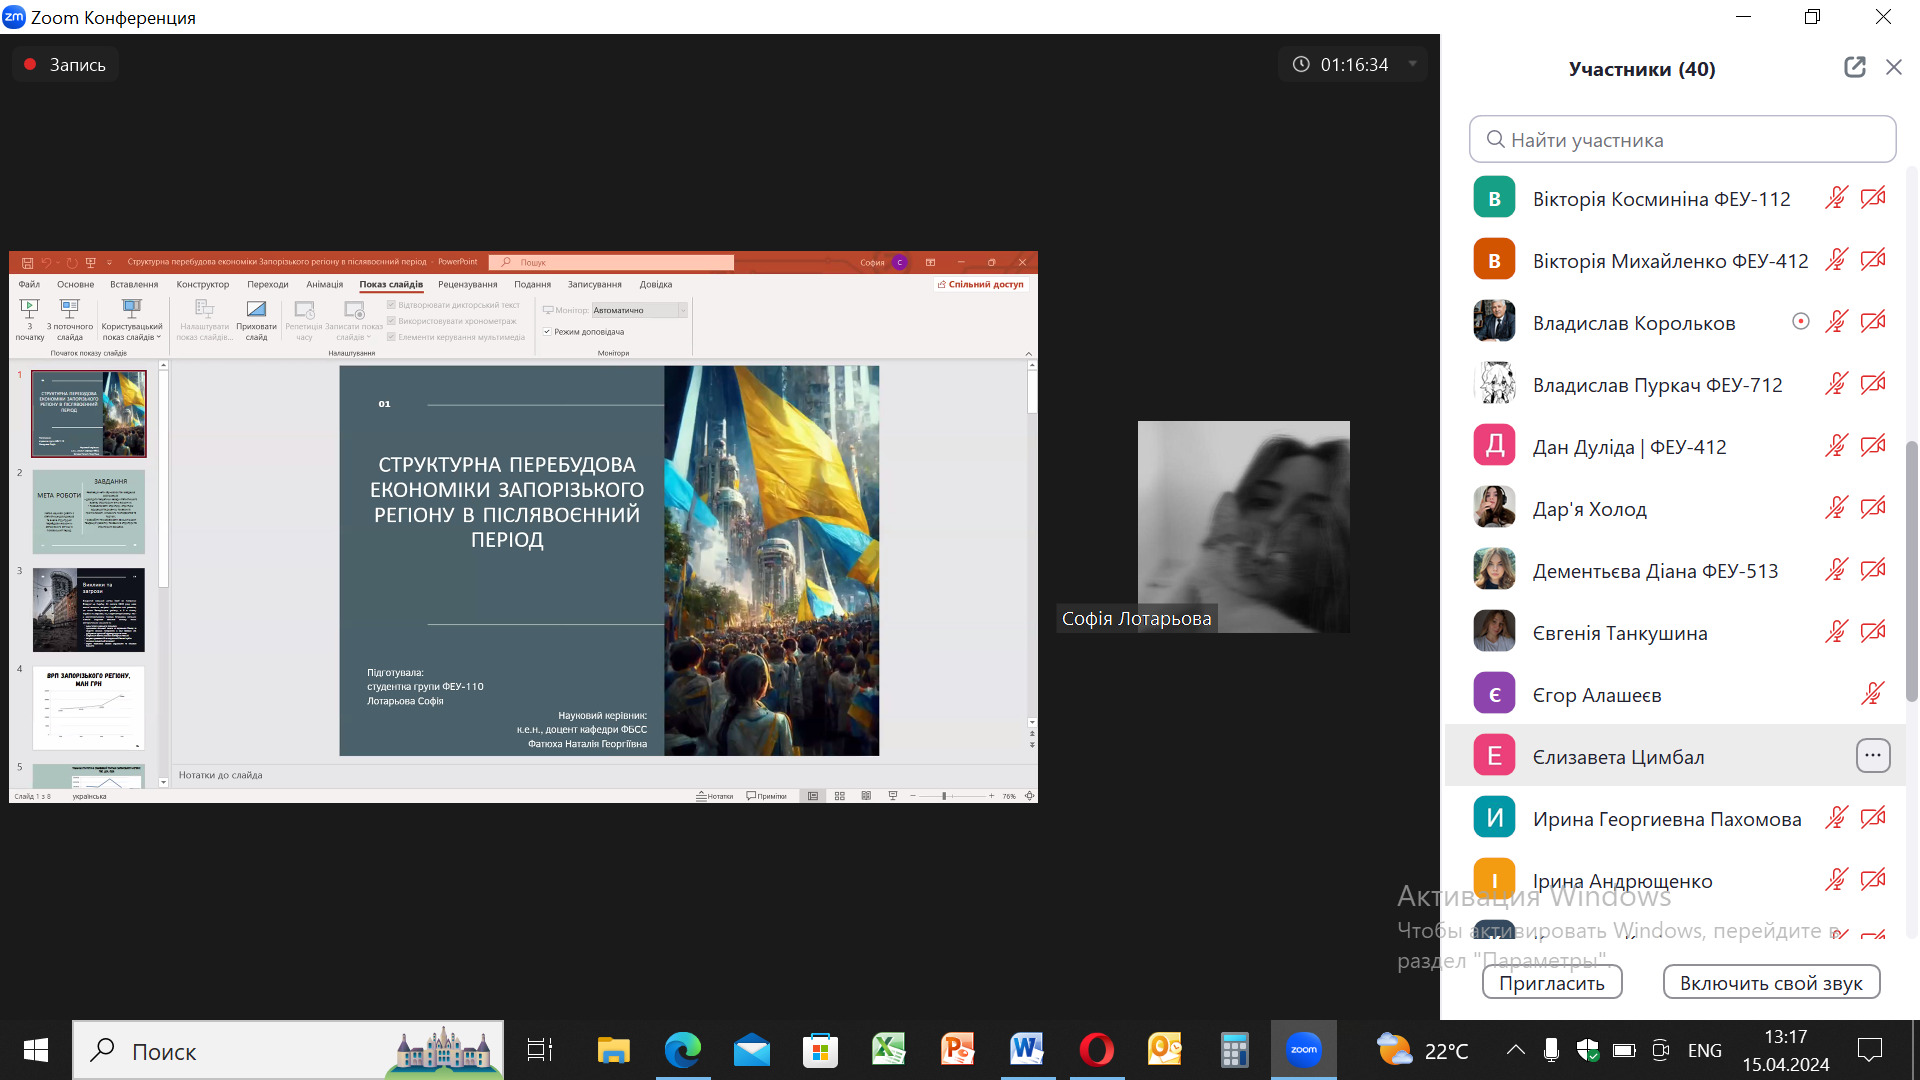Click the Найти участника search field
This screenshot has height=1080, width=1920.
point(1682,140)
